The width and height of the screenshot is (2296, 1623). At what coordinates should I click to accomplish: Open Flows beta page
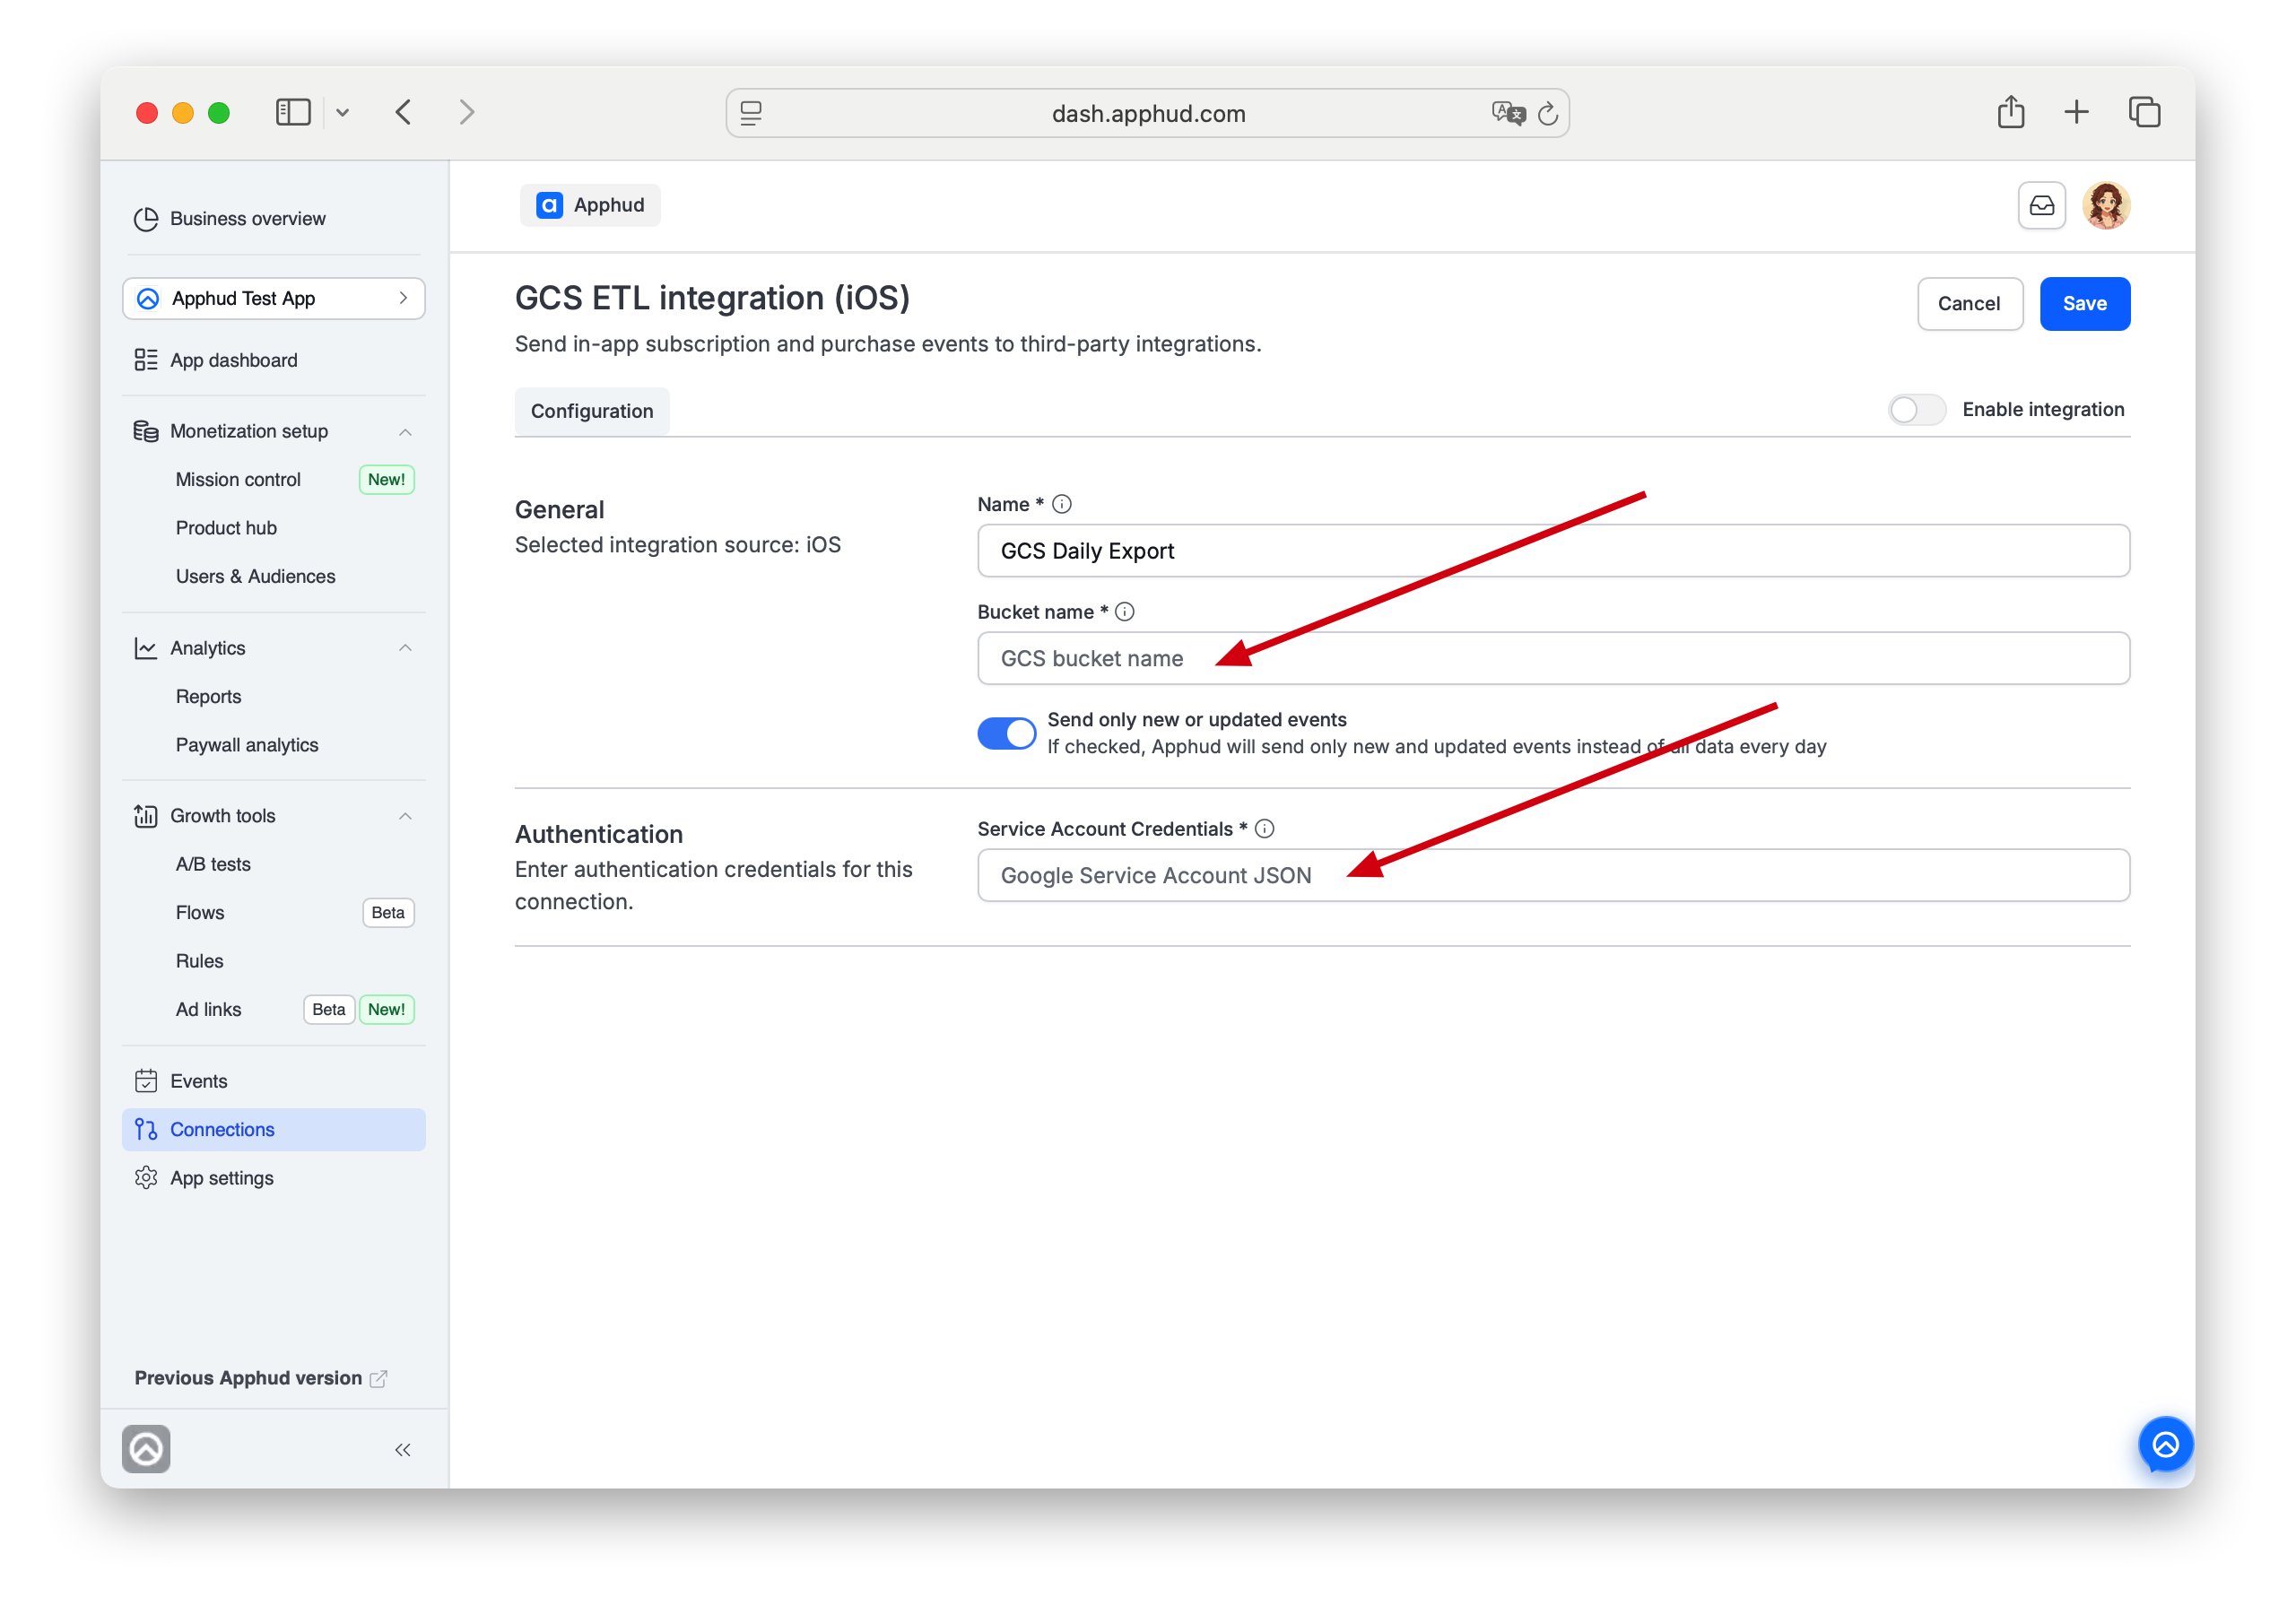coord(200,912)
